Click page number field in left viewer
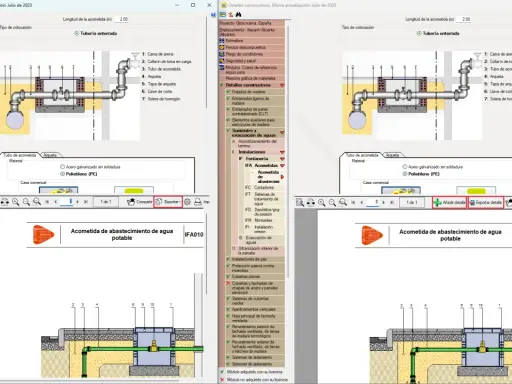512x384 pixels. tap(66, 202)
